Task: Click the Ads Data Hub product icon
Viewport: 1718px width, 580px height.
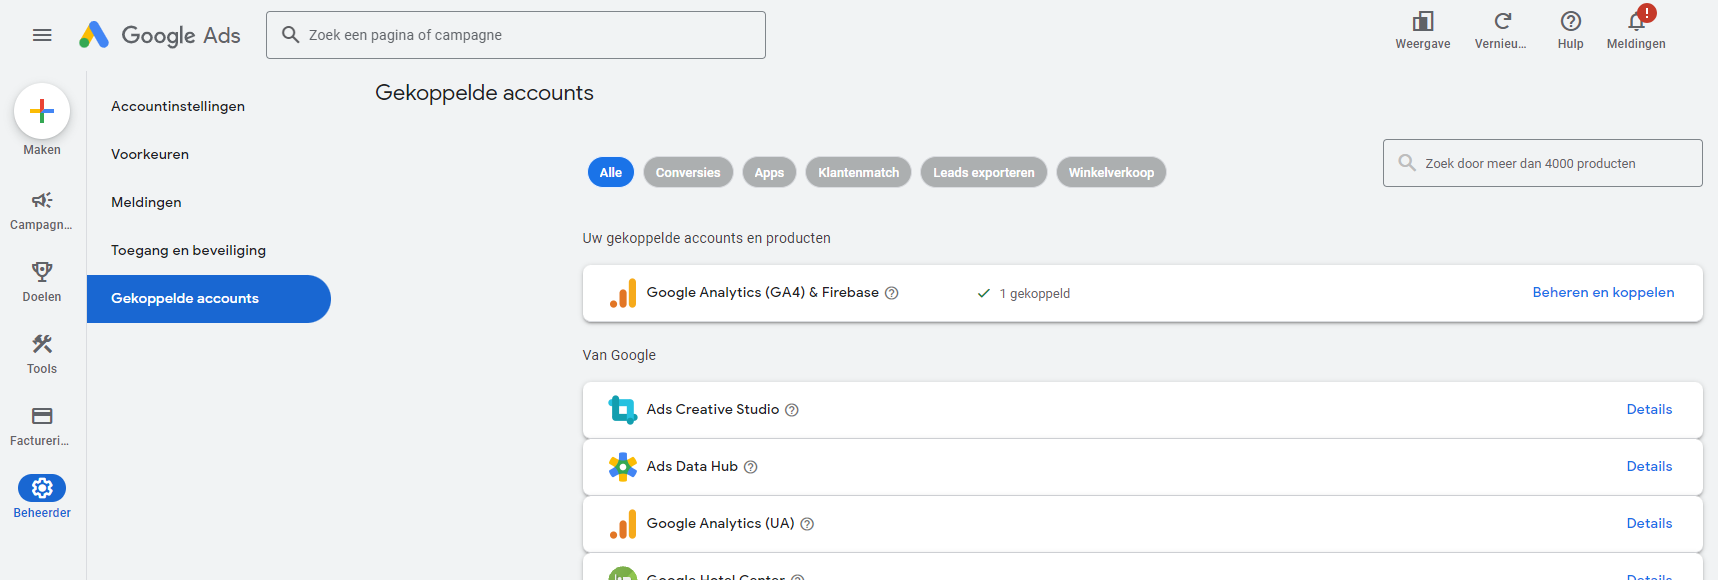Action: [x=623, y=467]
